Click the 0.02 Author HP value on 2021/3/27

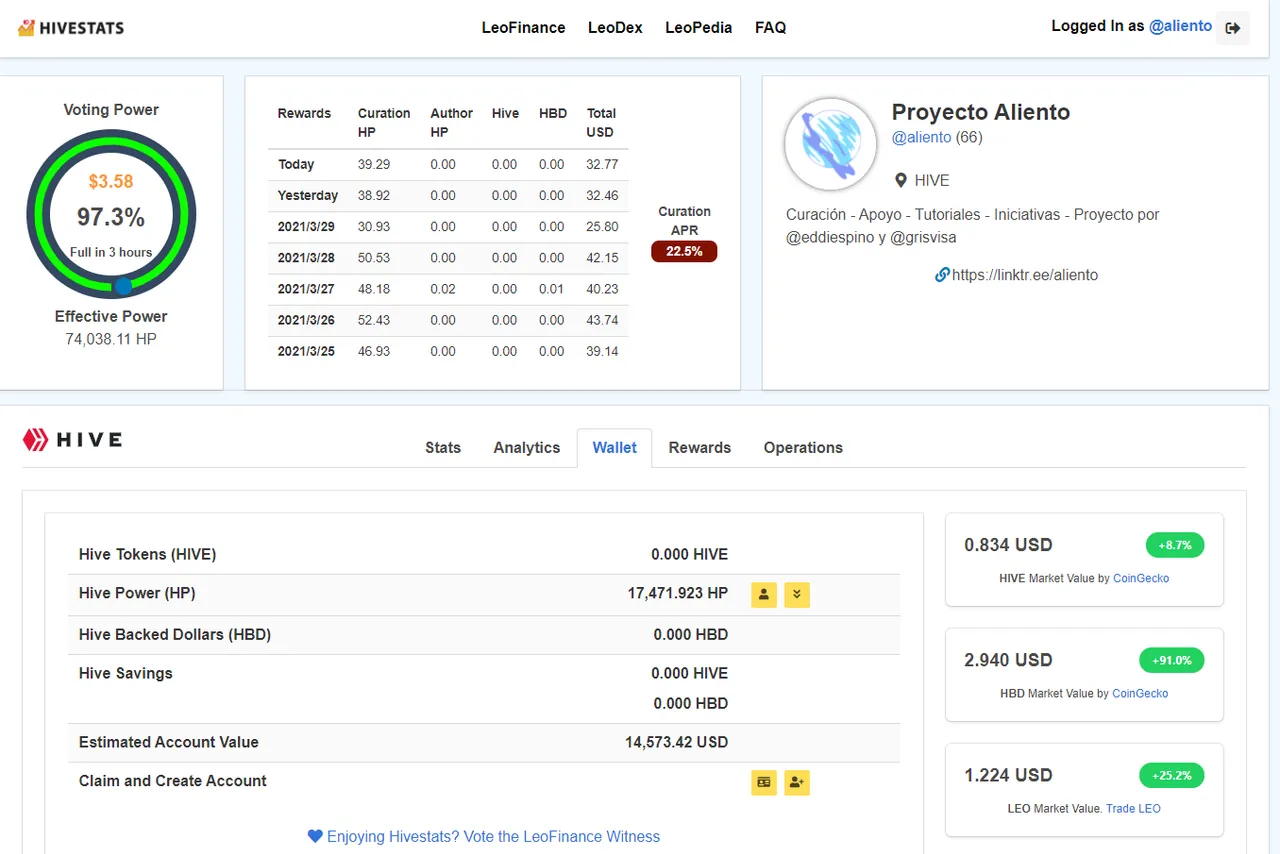pyautogui.click(x=443, y=289)
